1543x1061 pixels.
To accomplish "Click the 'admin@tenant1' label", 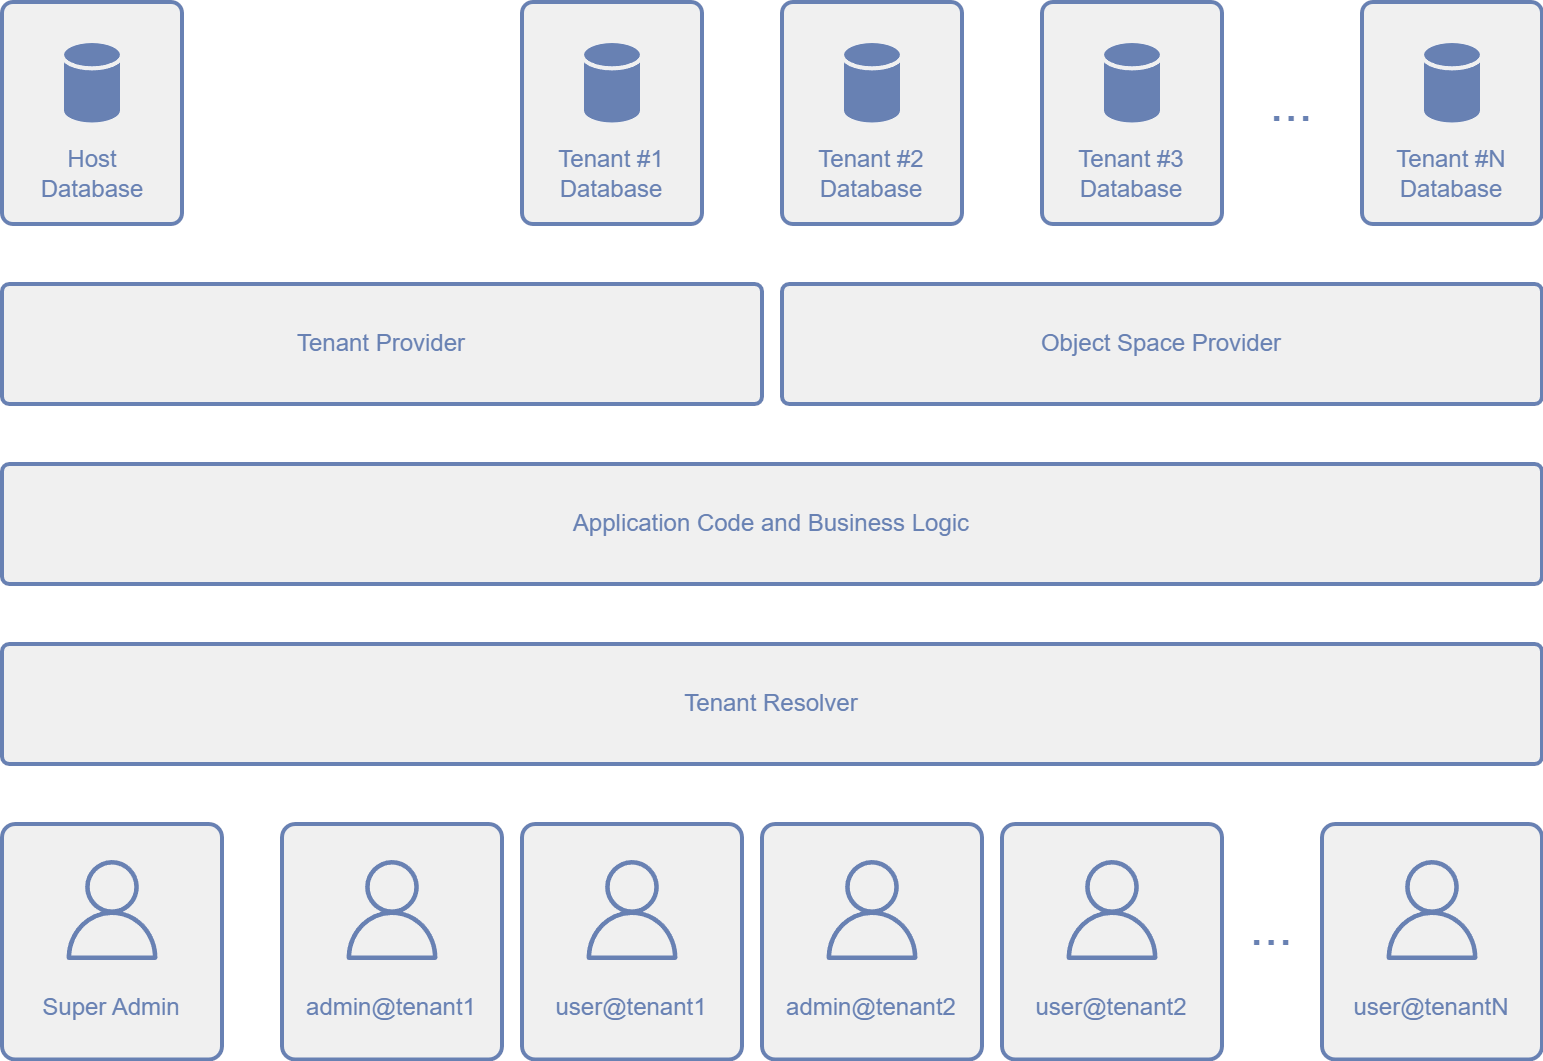I will pos(390,1007).
